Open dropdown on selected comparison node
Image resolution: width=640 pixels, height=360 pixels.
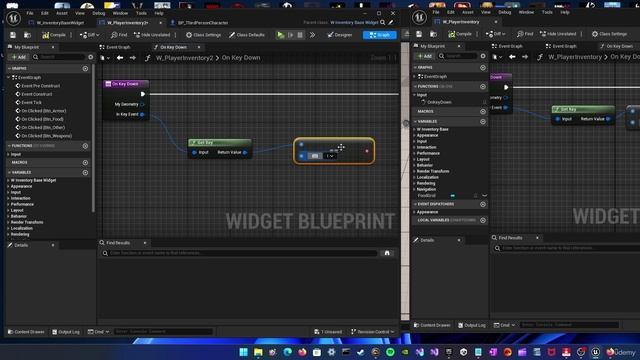(330, 156)
